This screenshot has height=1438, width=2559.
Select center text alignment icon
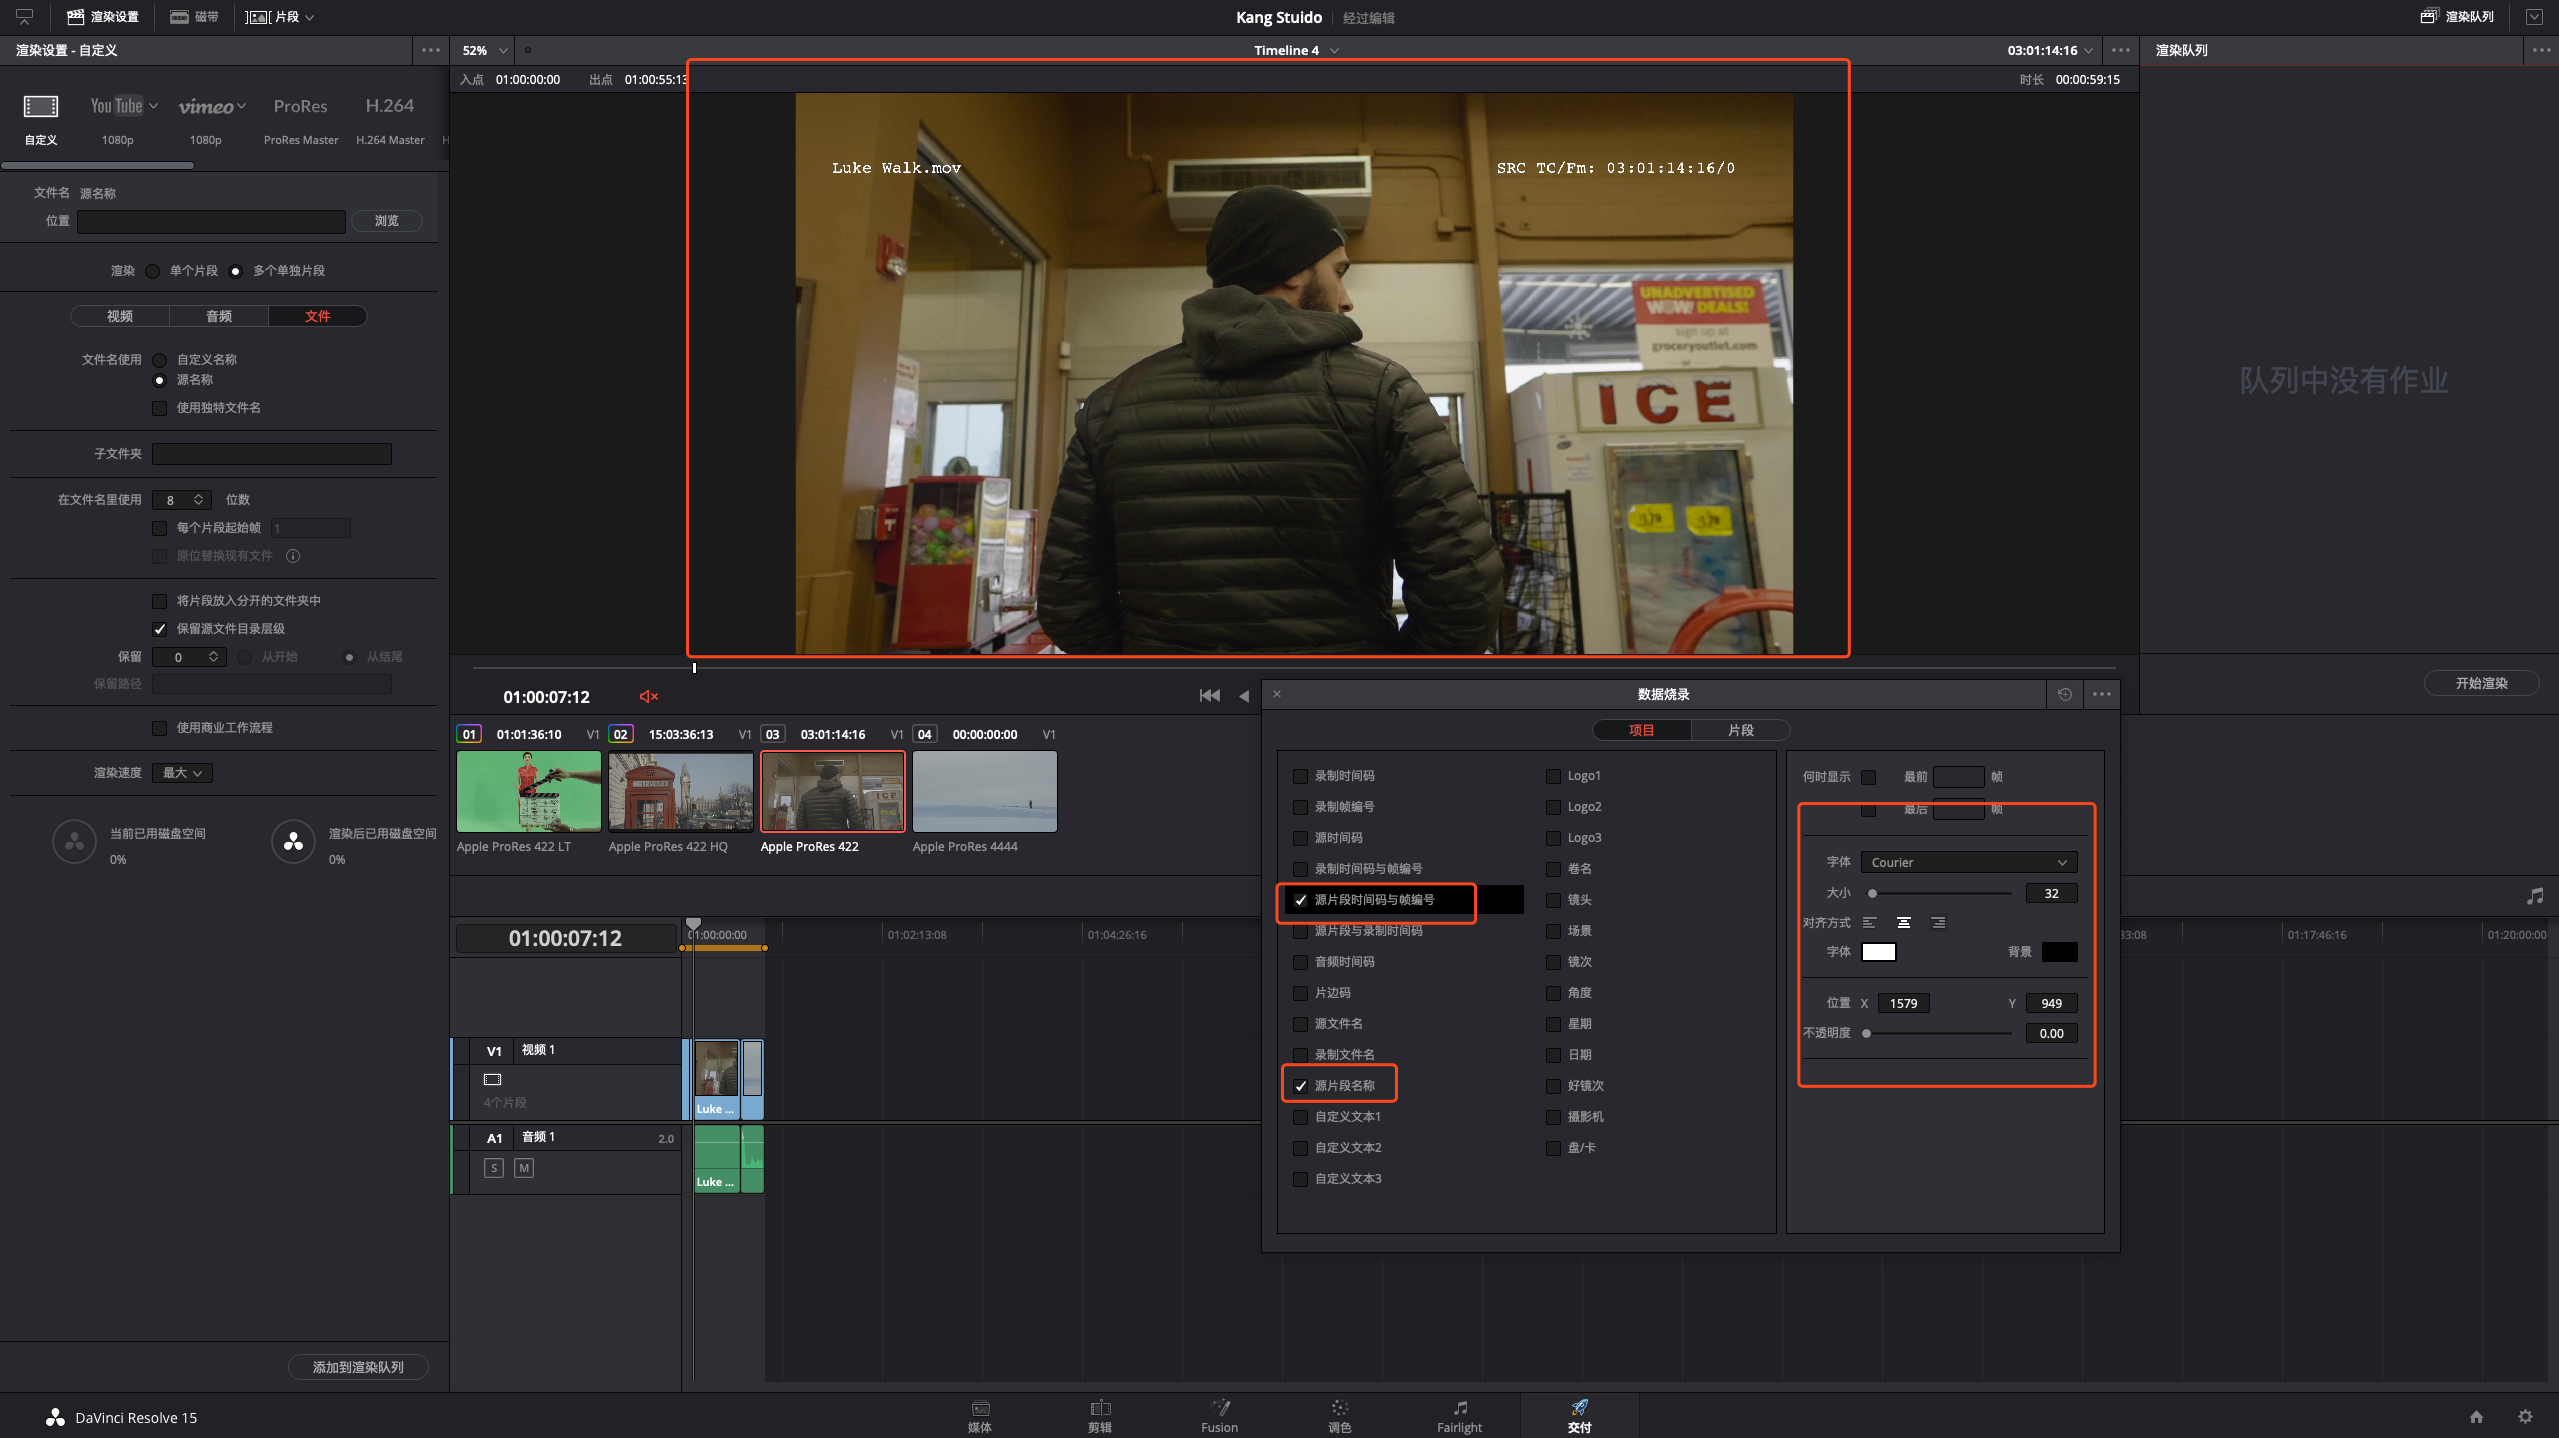(1904, 922)
